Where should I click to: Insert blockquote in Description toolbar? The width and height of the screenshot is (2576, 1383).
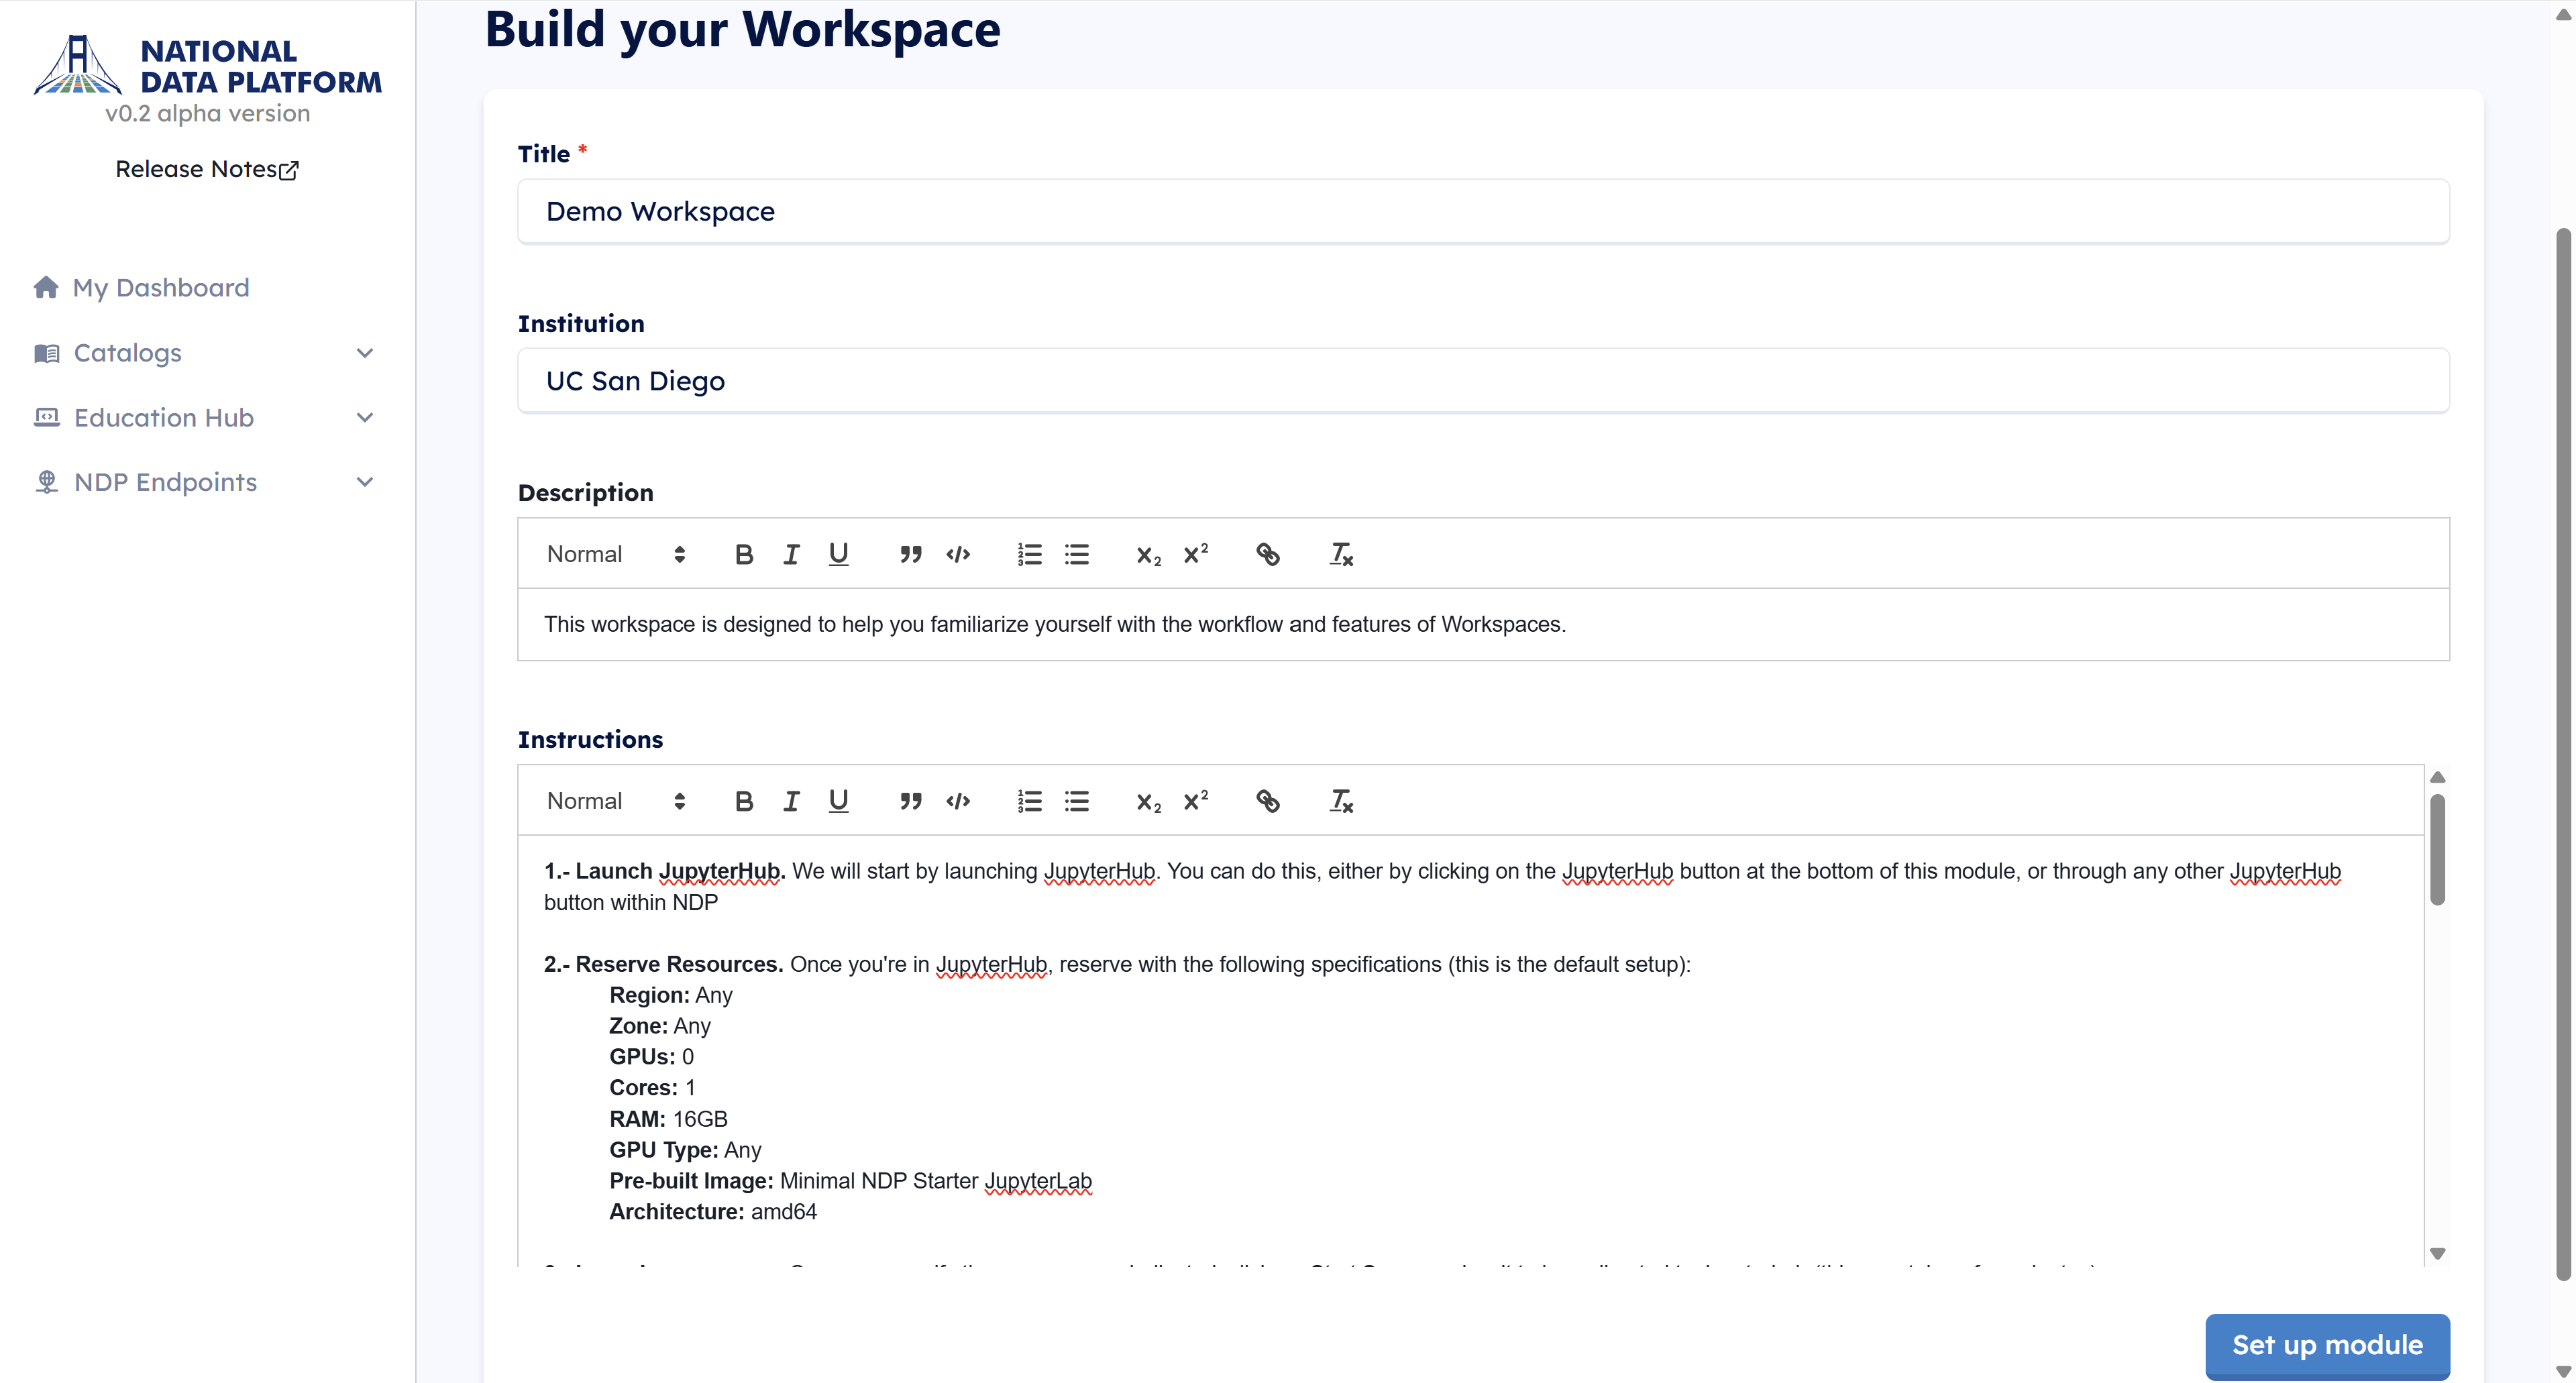910,554
